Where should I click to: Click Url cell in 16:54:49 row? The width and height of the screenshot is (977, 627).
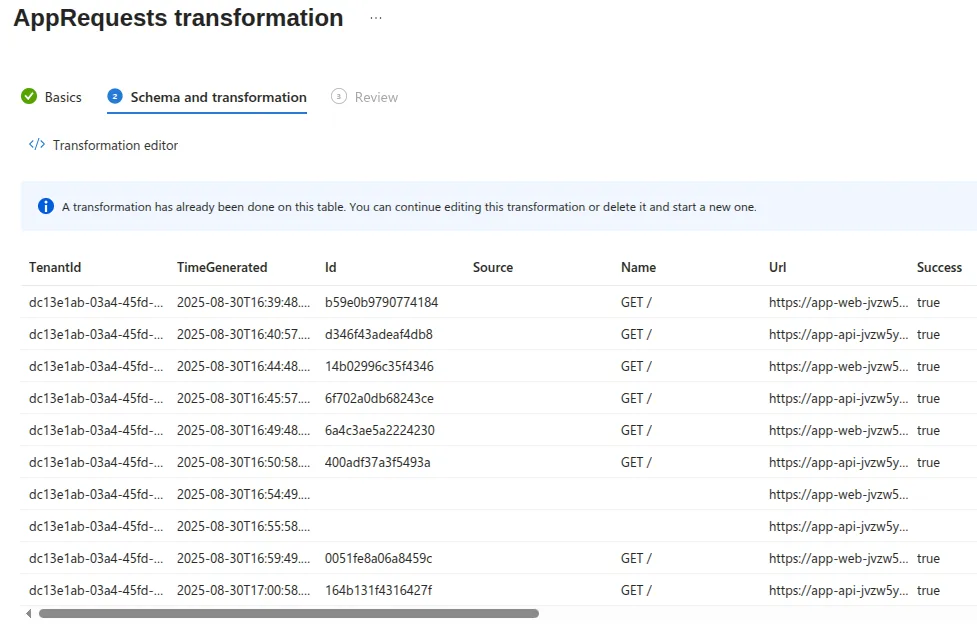click(839, 494)
